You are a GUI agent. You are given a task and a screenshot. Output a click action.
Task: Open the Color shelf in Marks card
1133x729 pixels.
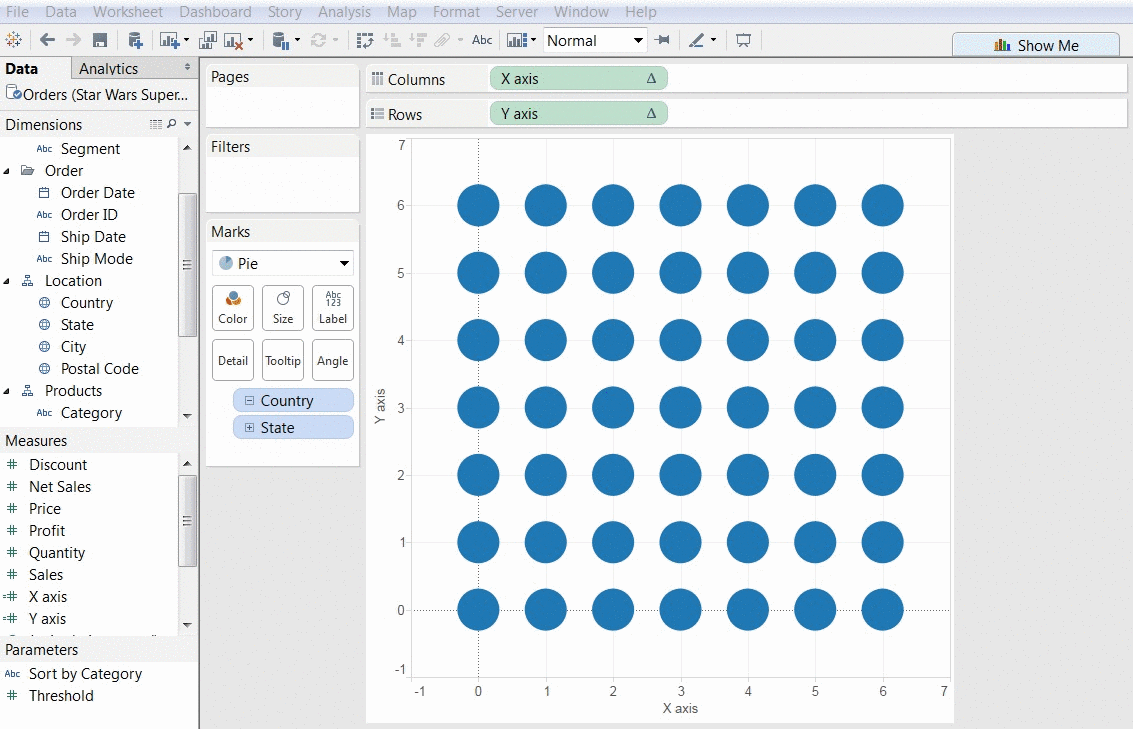(x=232, y=308)
